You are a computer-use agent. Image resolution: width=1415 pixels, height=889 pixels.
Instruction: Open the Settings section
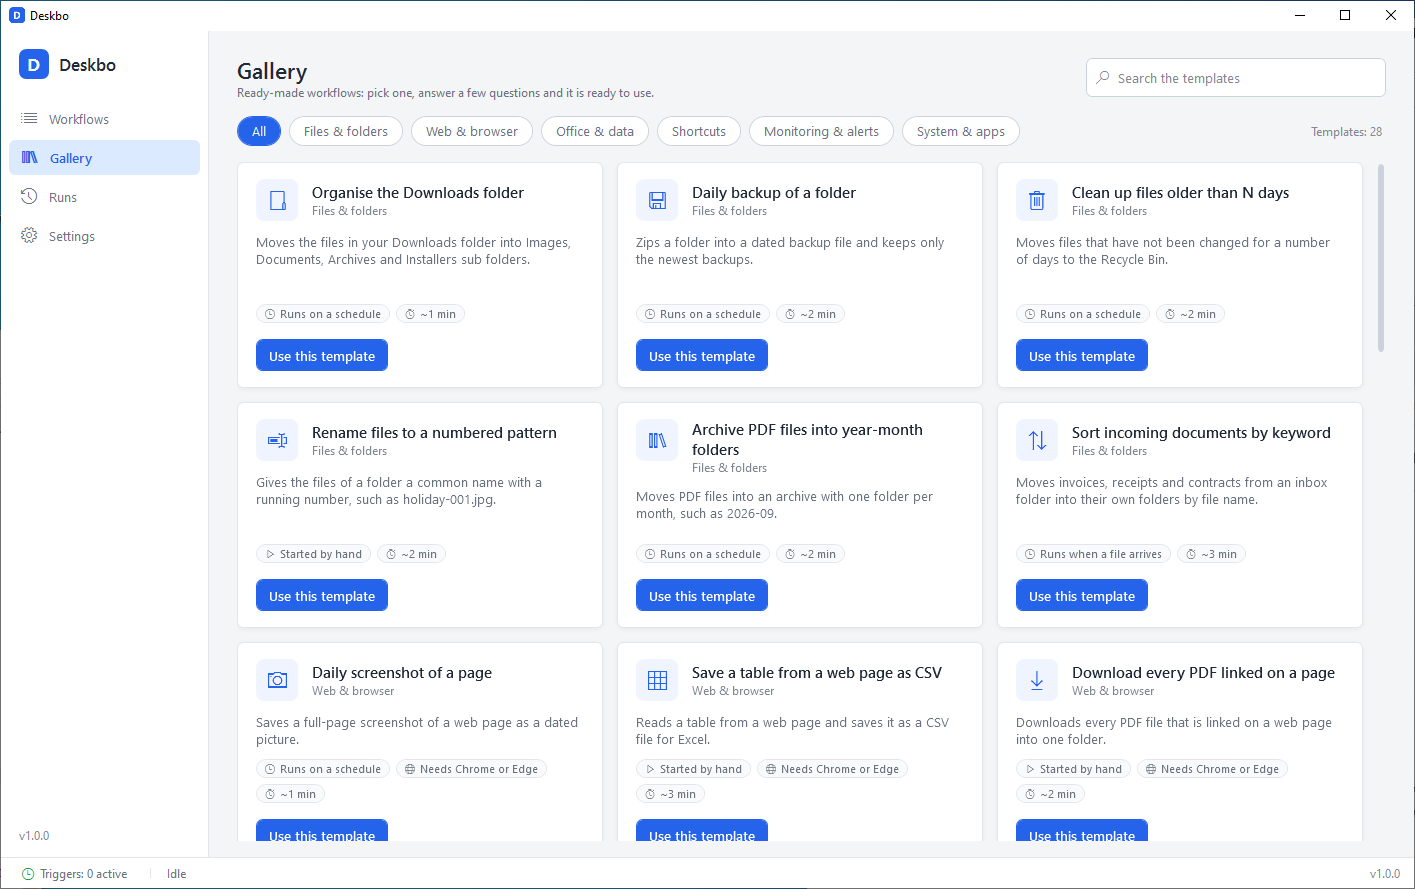(x=104, y=236)
